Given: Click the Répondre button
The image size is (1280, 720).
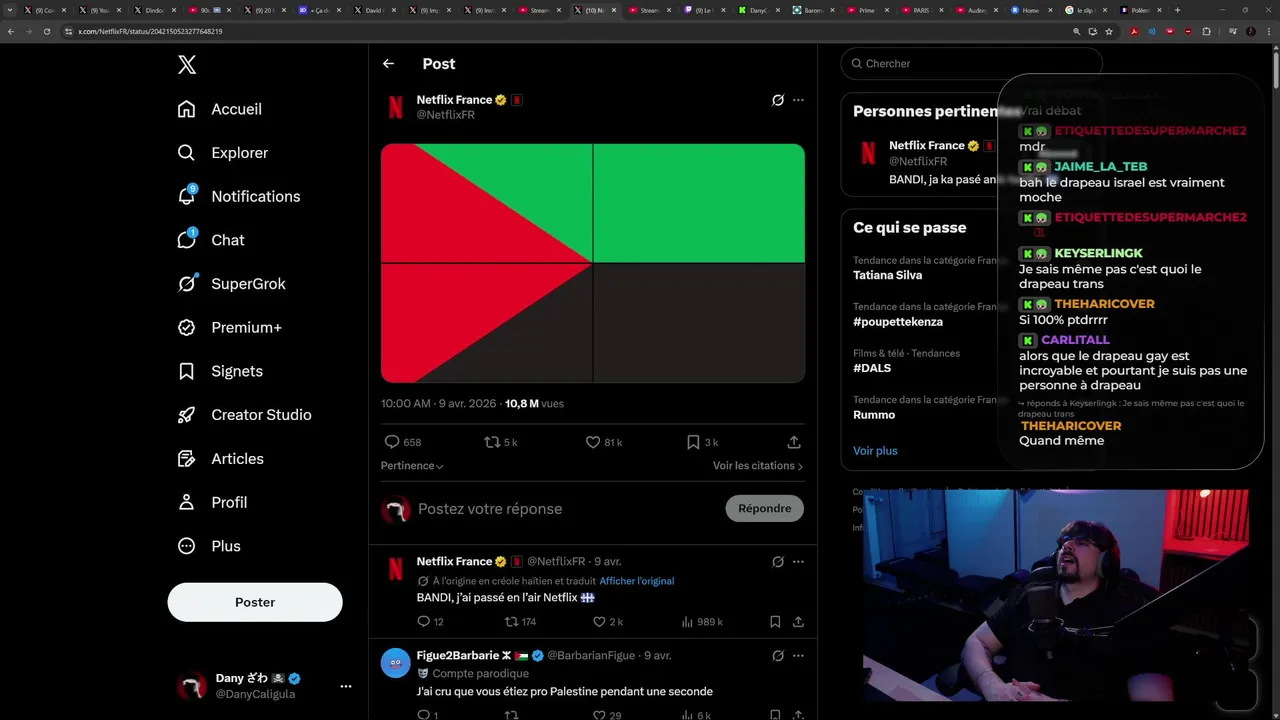Looking at the screenshot, I should pyautogui.click(x=764, y=509).
